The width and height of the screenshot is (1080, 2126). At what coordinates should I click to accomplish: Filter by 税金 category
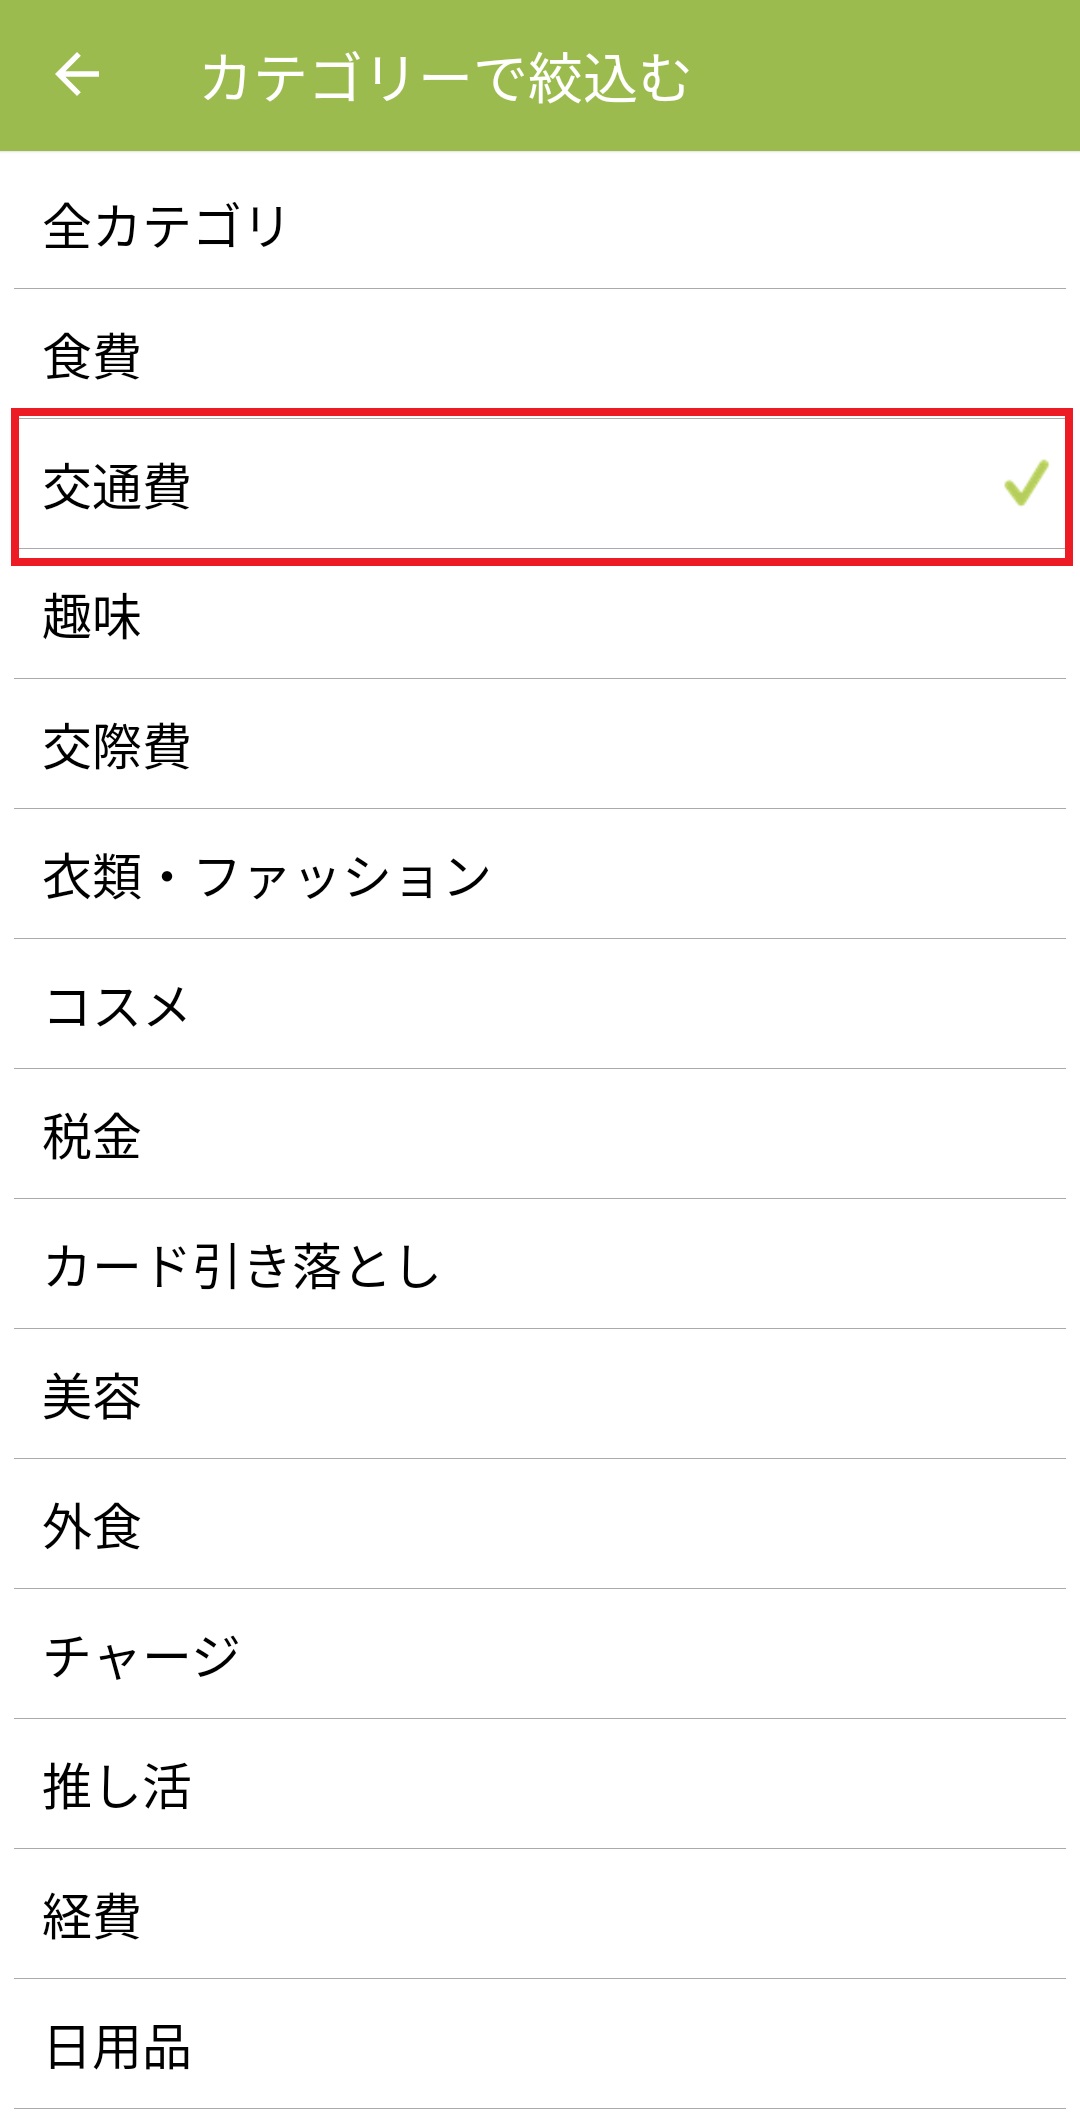92,1136
